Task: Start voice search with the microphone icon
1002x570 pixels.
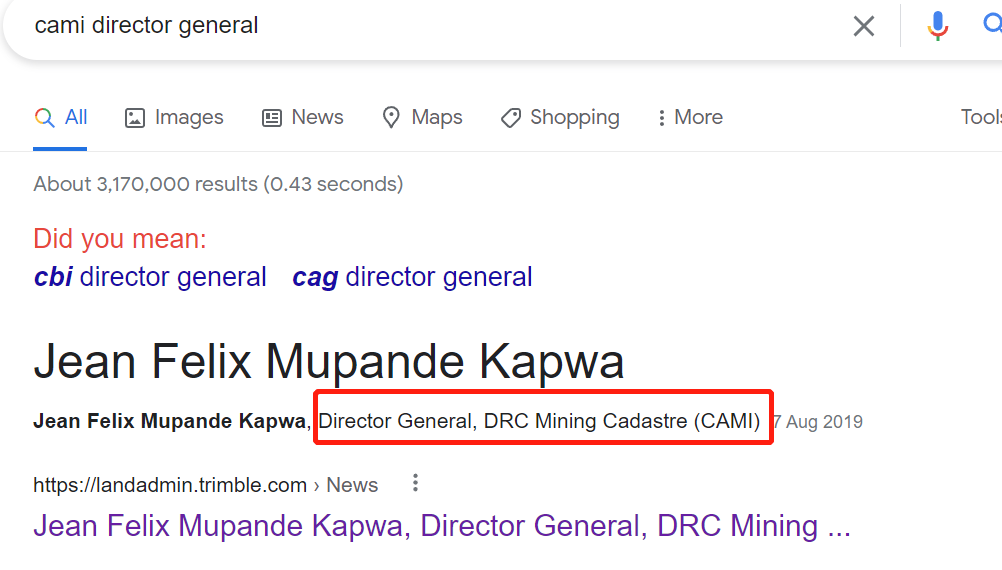Action: point(937,26)
